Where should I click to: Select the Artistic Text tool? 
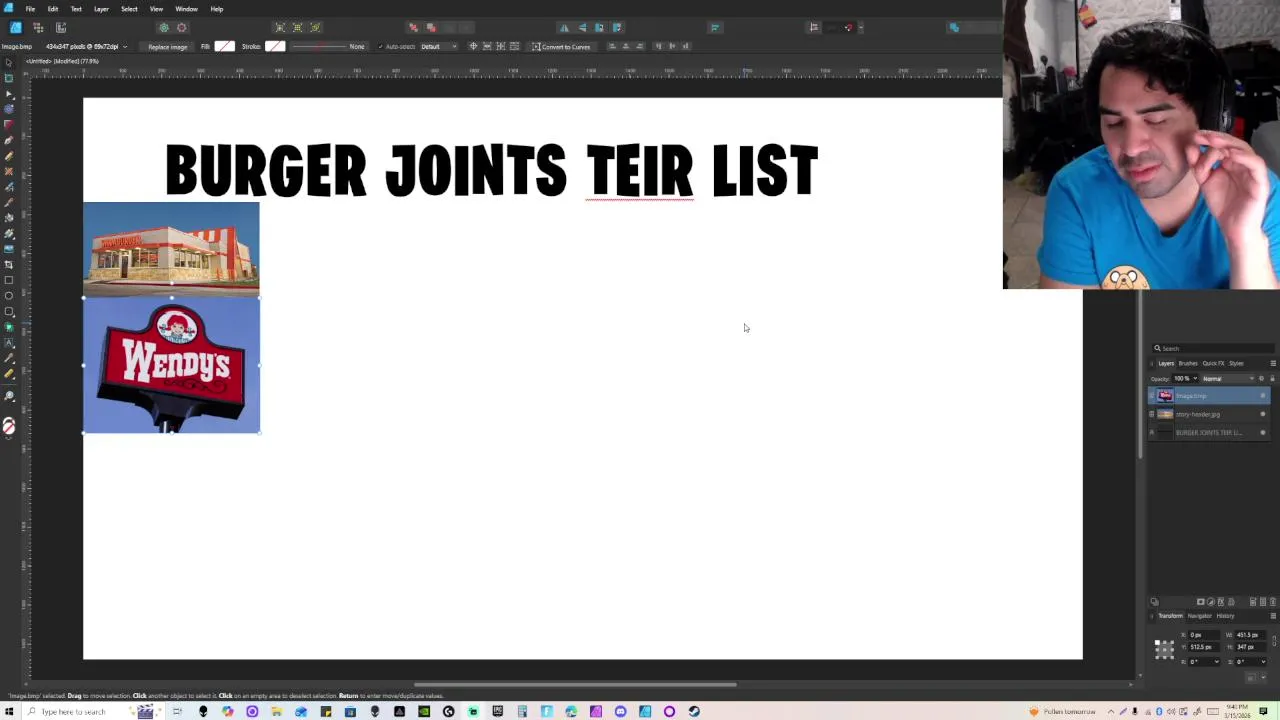pyautogui.click(x=9, y=342)
